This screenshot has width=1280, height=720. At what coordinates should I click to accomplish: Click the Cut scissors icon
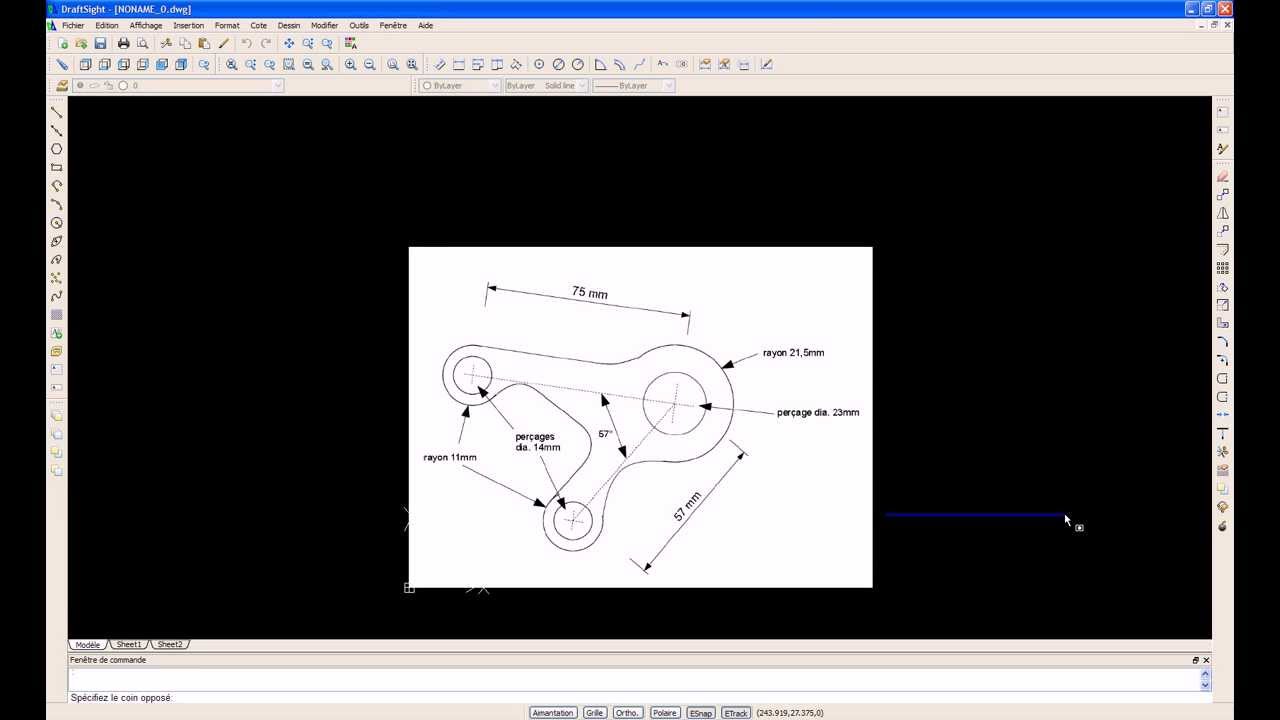coord(166,43)
